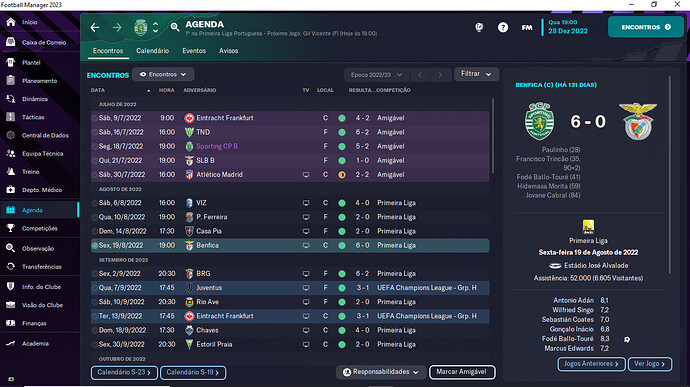
Task: Open Transferências in the sidebar
Action: 41,267
